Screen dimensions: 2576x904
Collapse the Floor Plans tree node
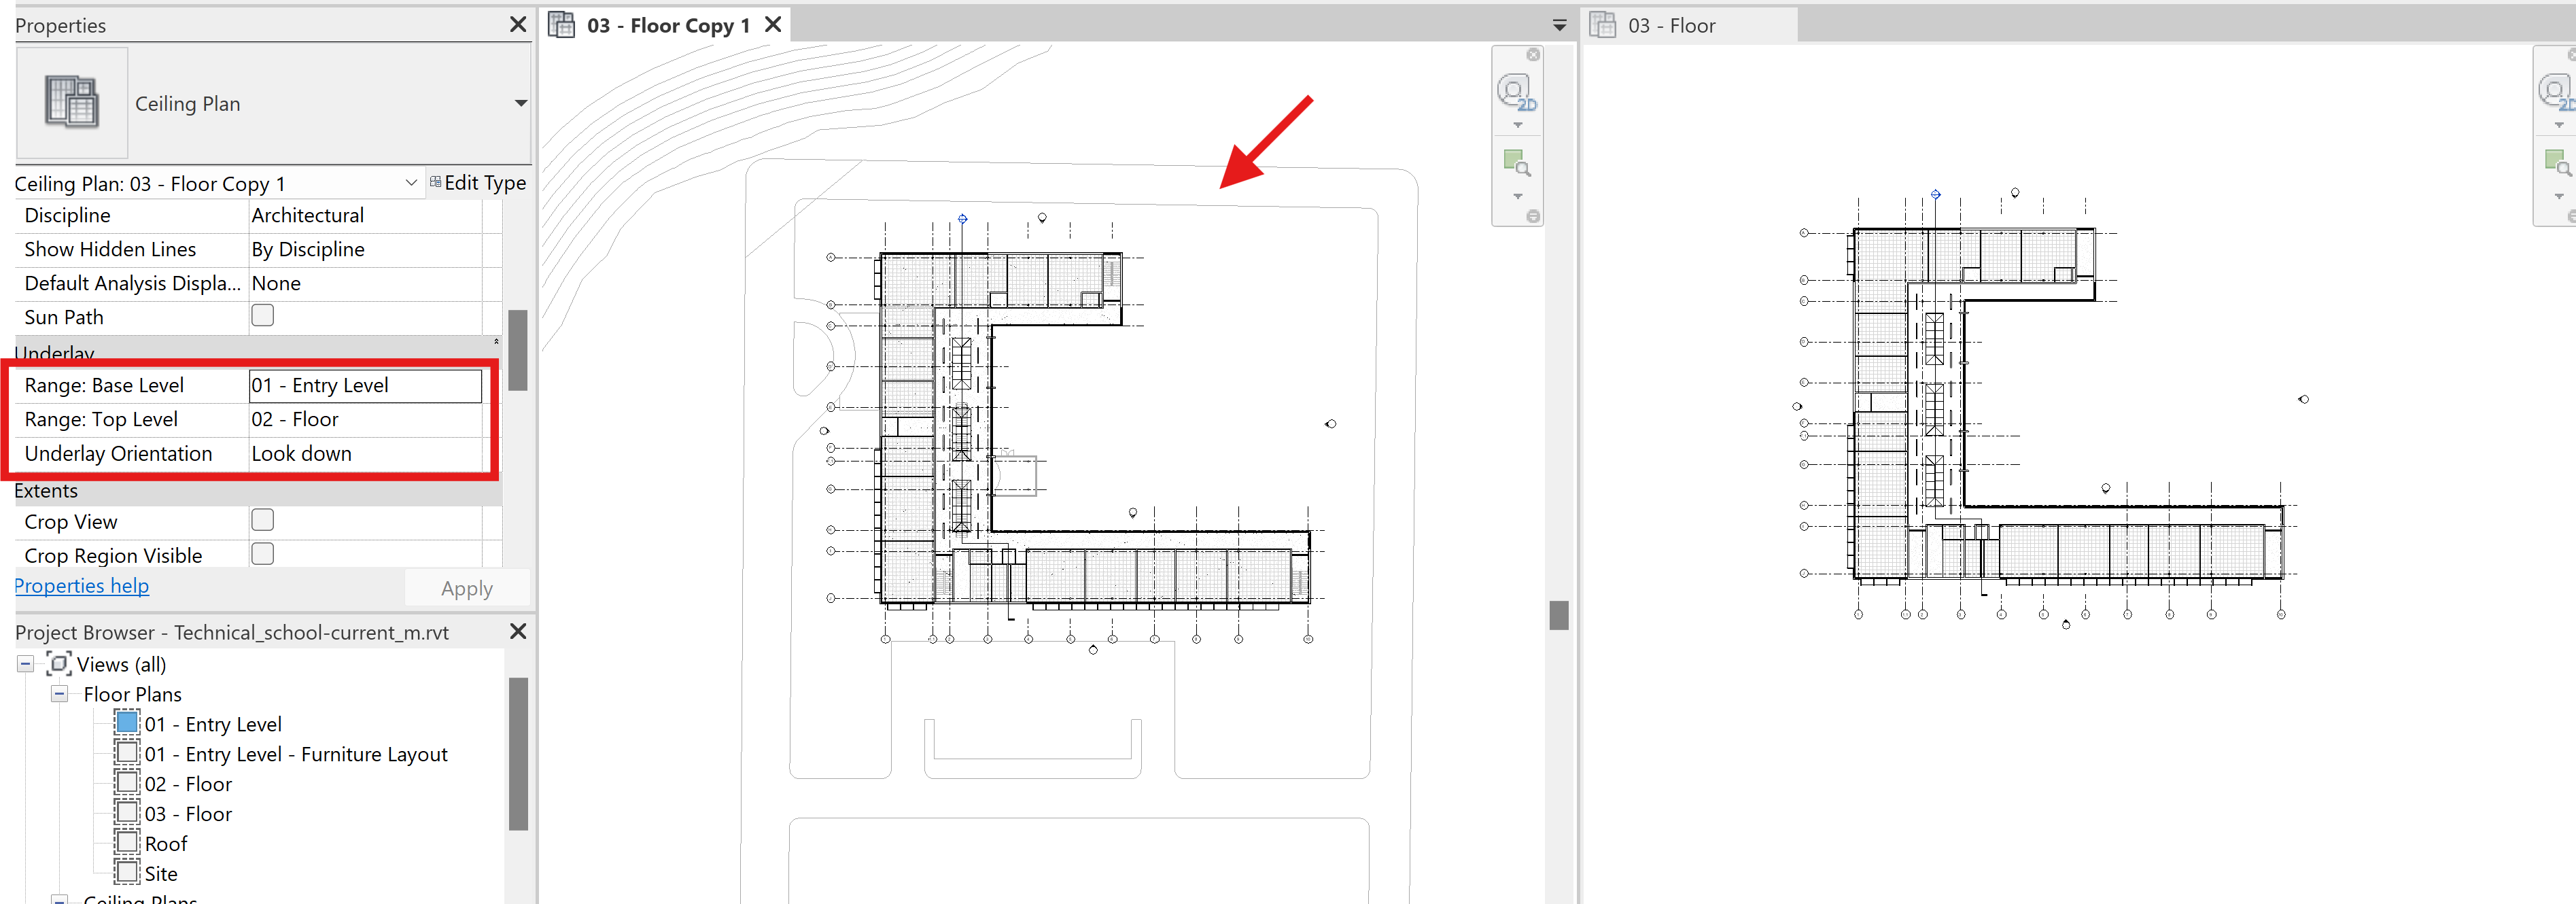coord(60,693)
